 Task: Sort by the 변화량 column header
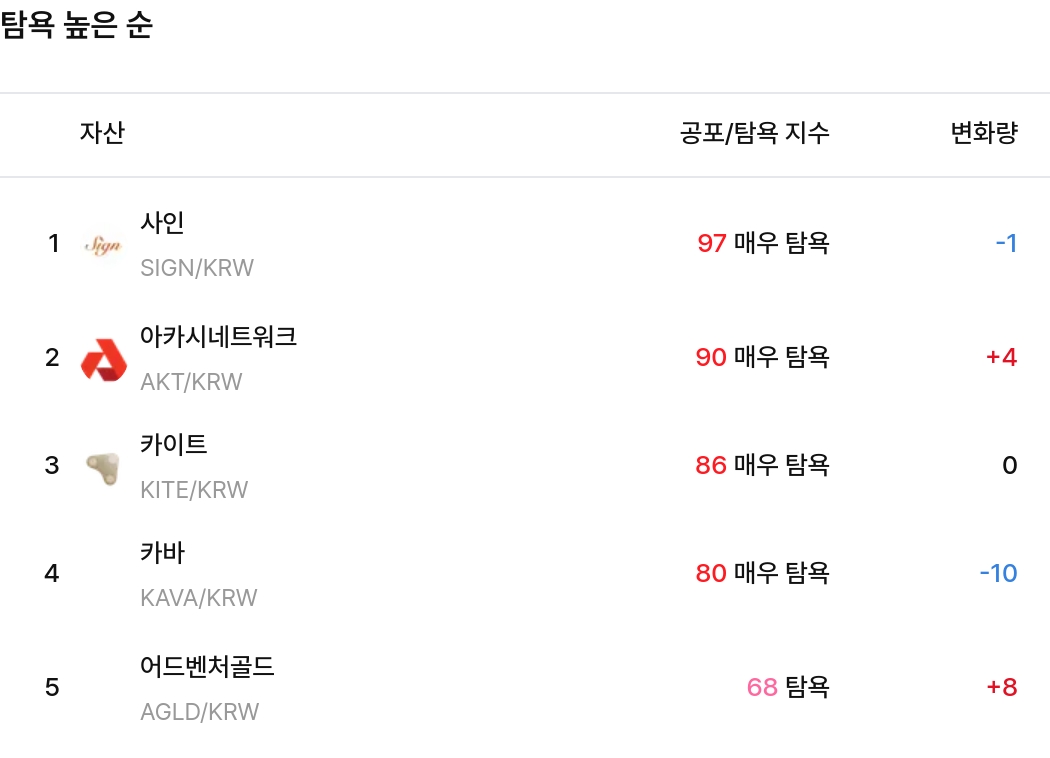(x=983, y=133)
